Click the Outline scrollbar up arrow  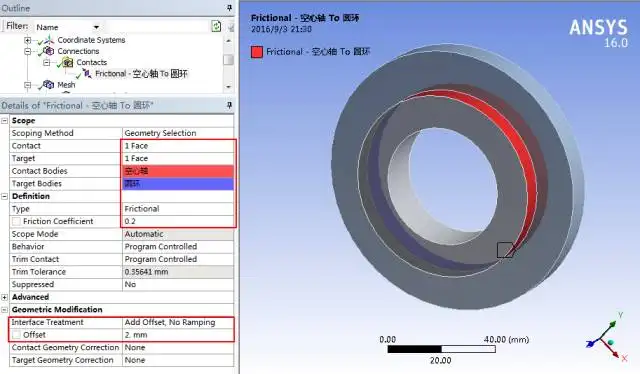click(228, 40)
